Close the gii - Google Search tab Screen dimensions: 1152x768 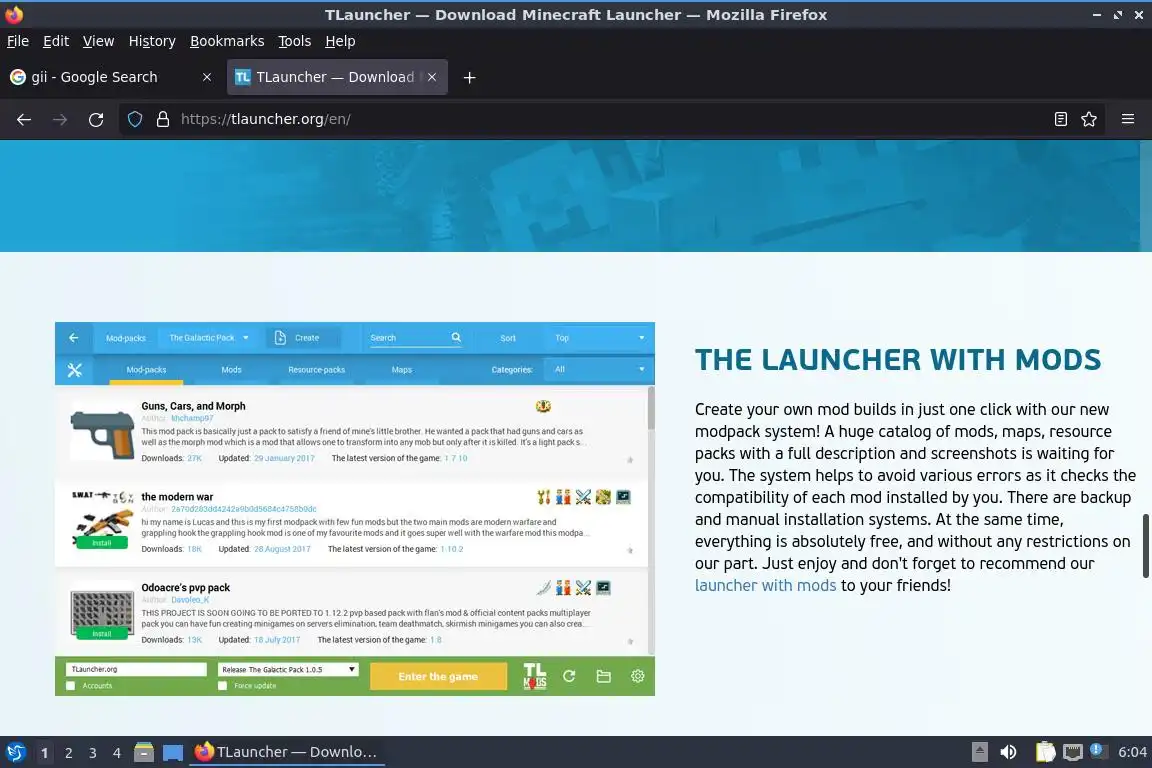click(x=207, y=77)
